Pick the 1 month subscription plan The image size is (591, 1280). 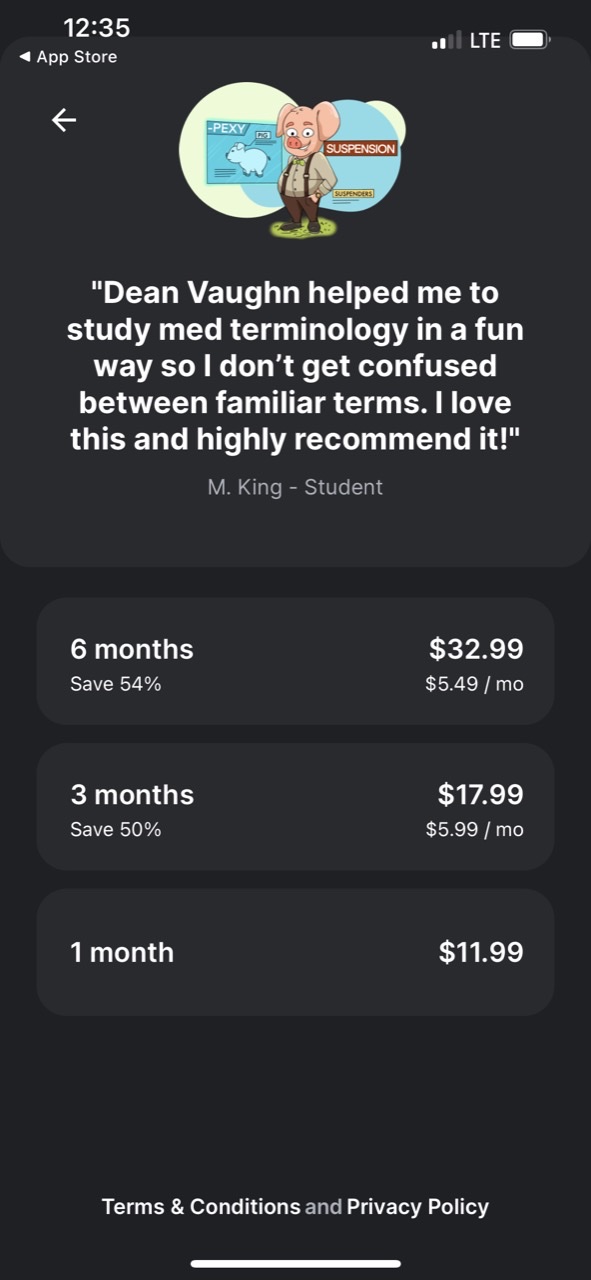pos(295,952)
